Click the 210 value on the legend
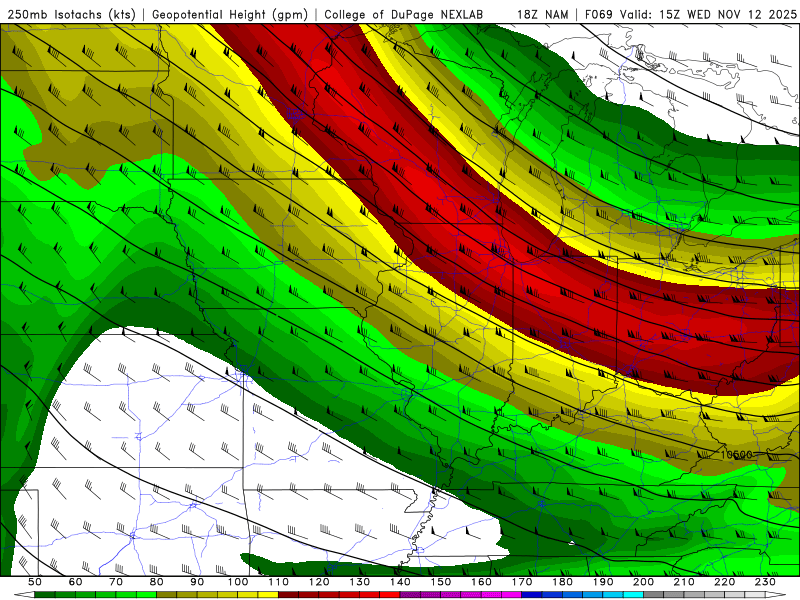 click(x=684, y=582)
